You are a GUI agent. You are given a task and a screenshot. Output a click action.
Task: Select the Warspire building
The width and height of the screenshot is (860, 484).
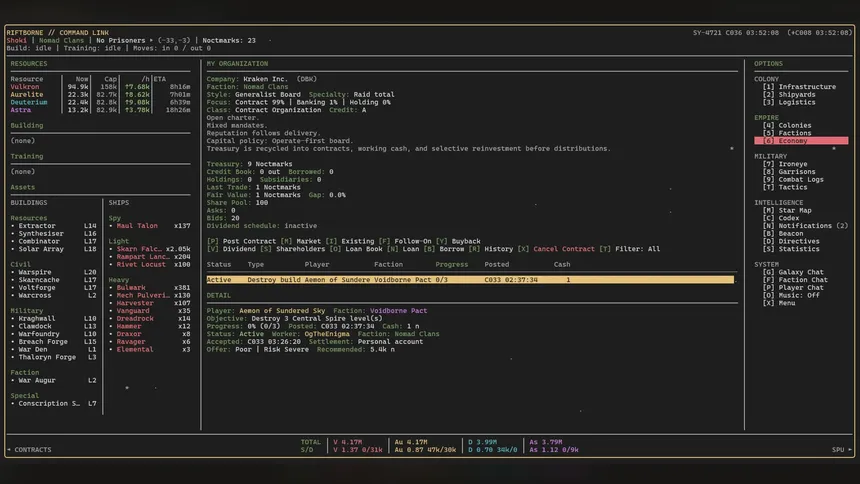[54, 272]
